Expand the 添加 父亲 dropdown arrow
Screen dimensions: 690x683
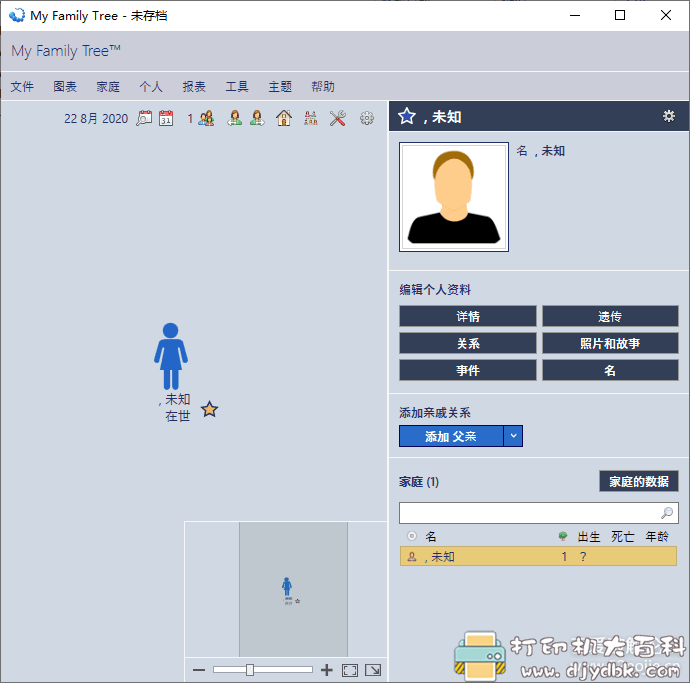(513, 436)
